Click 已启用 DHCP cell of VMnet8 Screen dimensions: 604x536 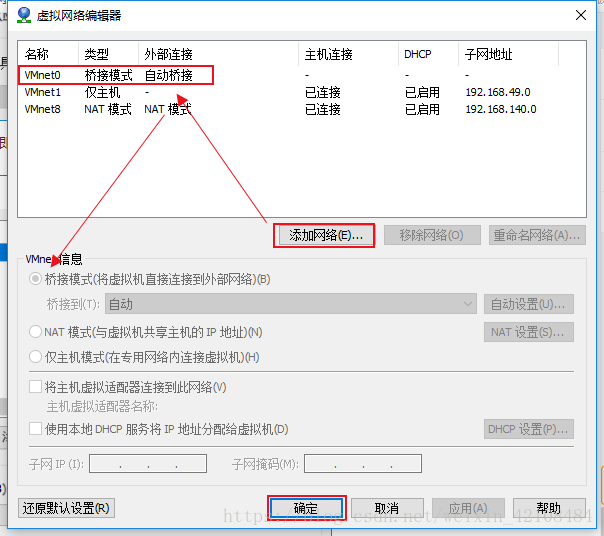(x=422, y=109)
